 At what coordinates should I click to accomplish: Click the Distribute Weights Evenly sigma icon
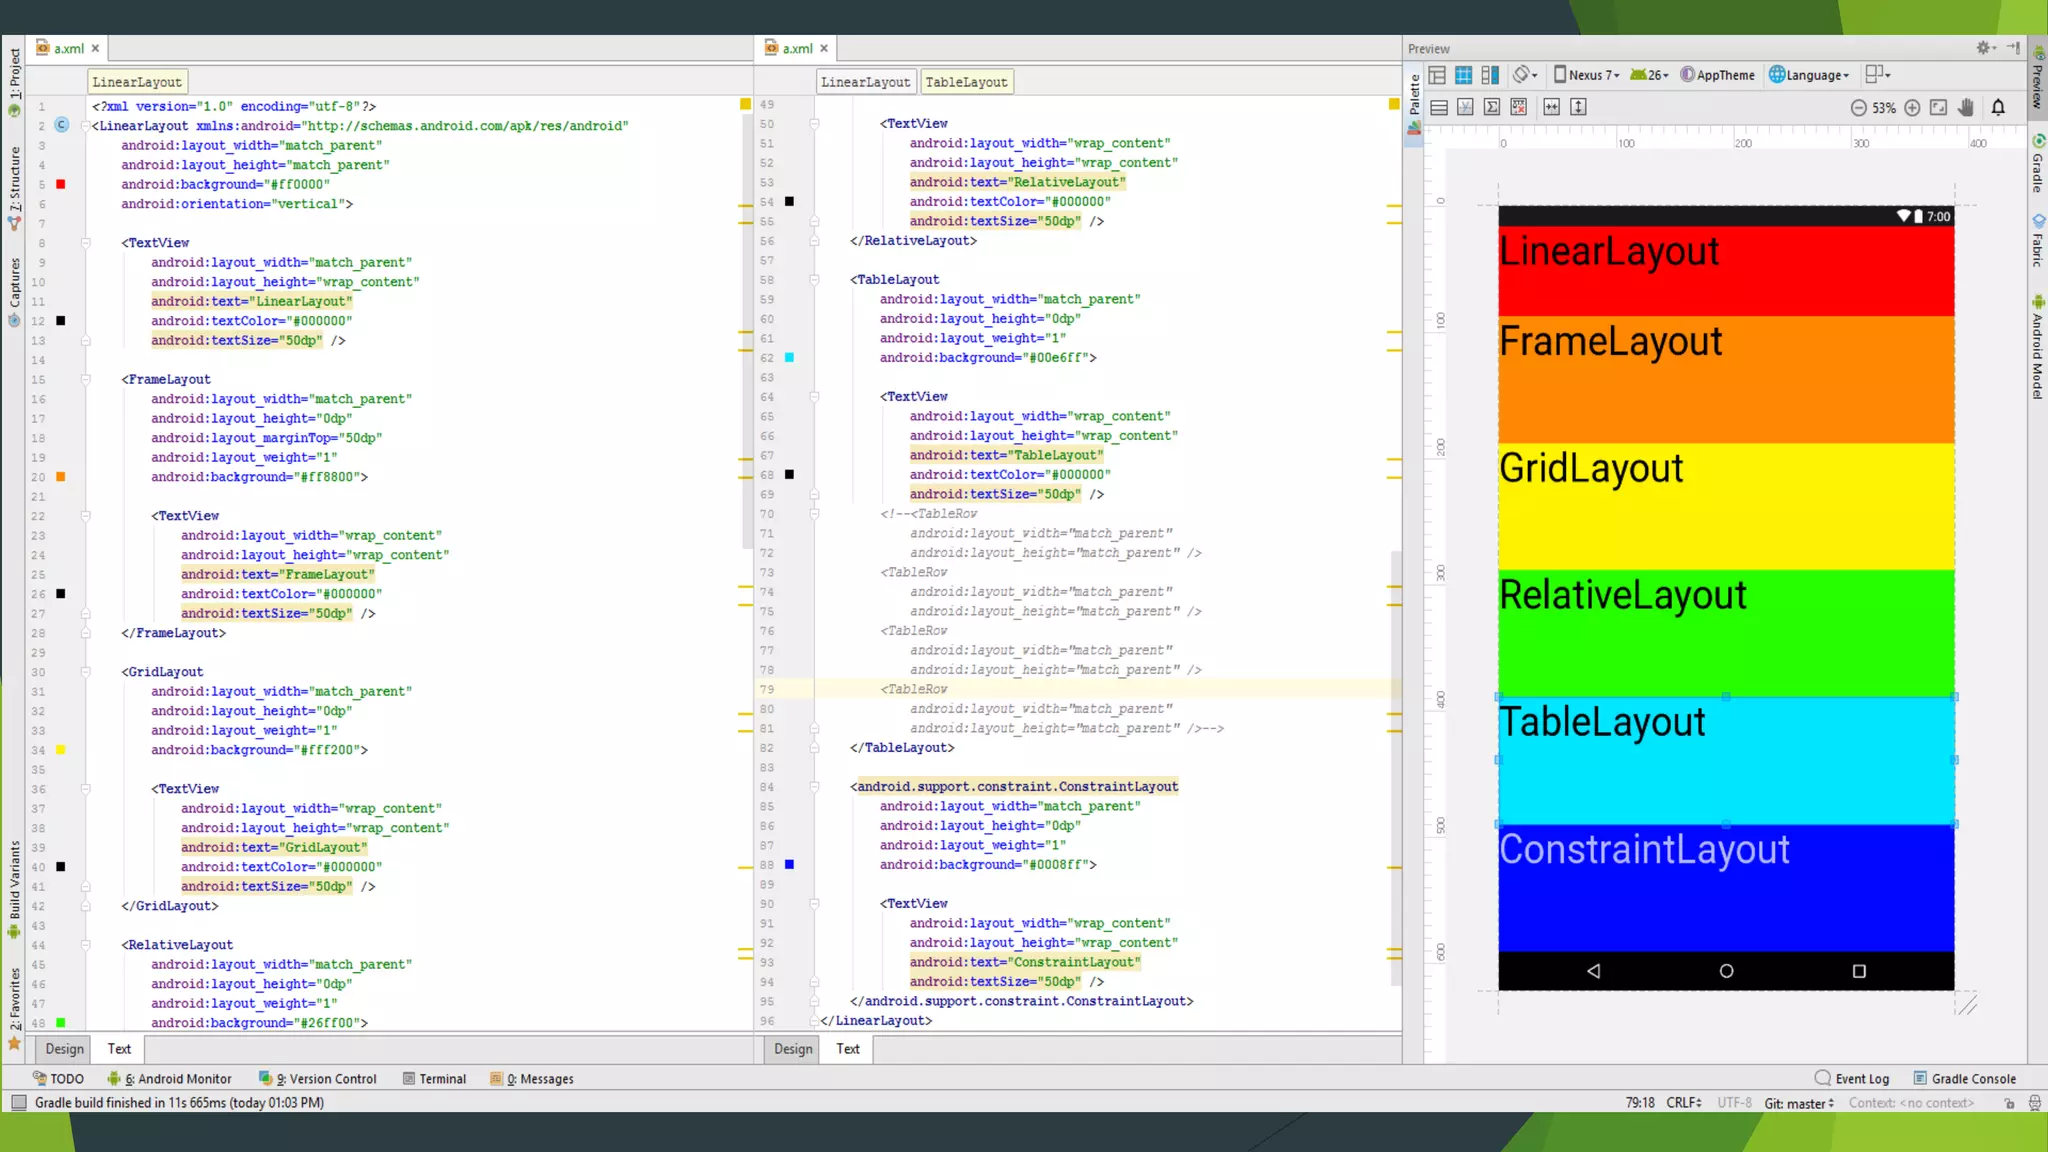click(x=1492, y=107)
